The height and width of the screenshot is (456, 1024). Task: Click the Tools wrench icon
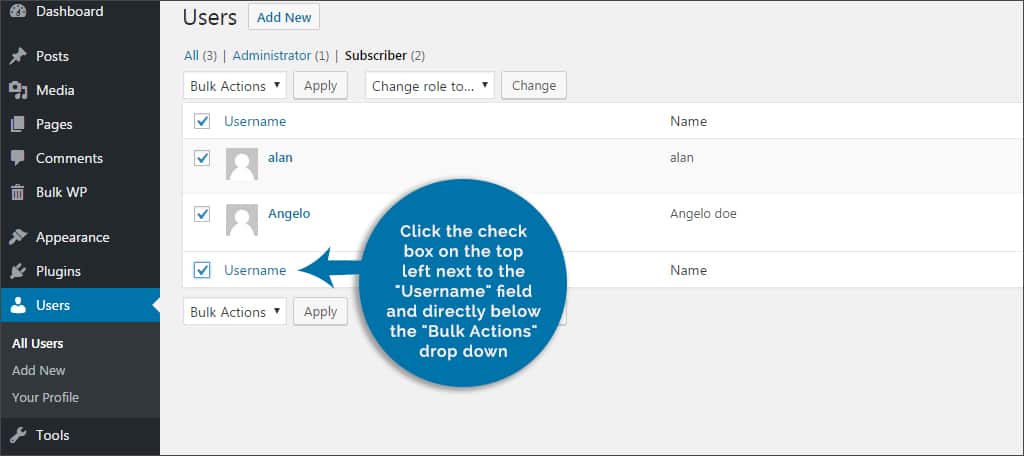coord(18,435)
